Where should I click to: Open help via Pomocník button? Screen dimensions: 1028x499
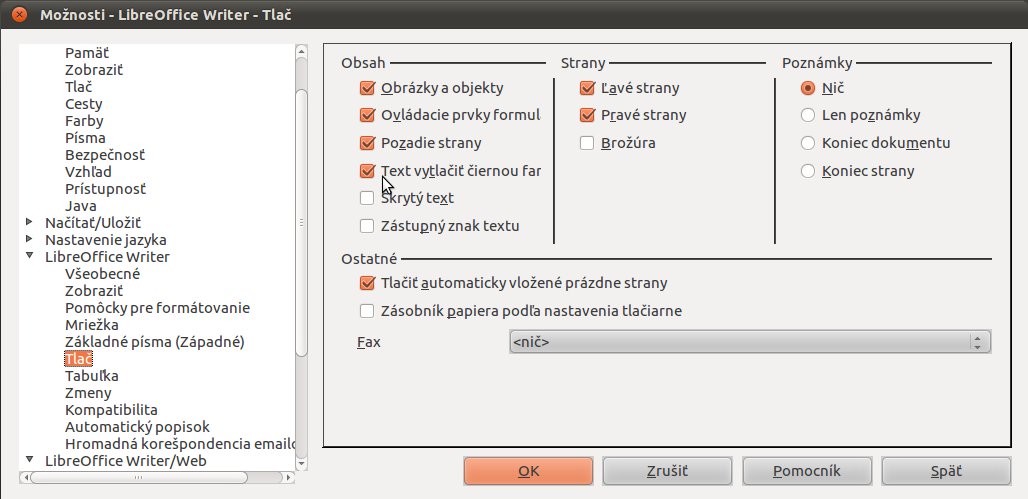tap(807, 471)
